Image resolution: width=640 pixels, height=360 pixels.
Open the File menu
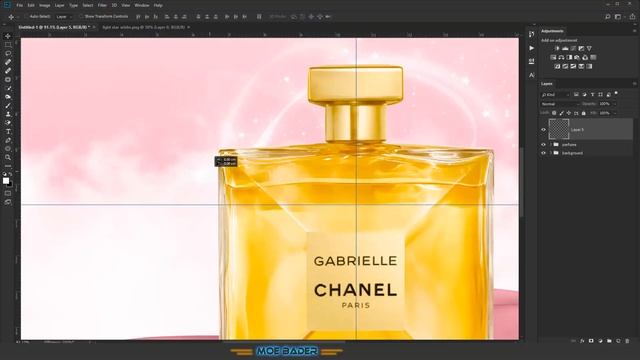pos(20,5)
